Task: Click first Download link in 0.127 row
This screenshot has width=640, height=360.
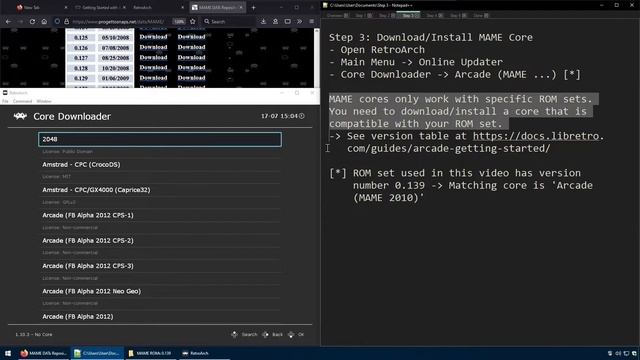Action: coord(153,57)
